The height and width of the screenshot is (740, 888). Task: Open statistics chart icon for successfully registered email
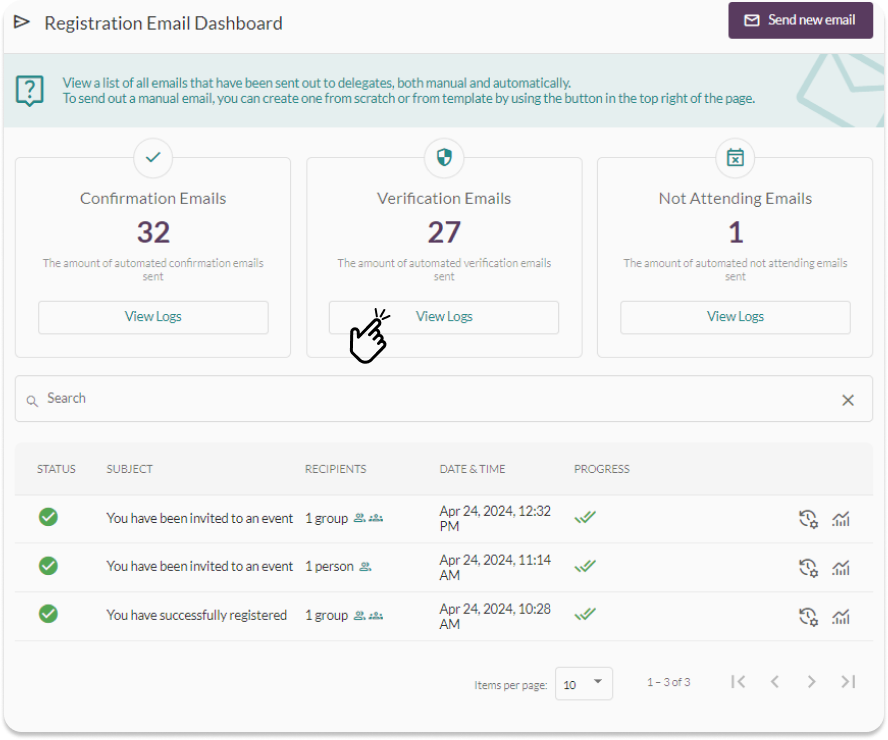841,616
